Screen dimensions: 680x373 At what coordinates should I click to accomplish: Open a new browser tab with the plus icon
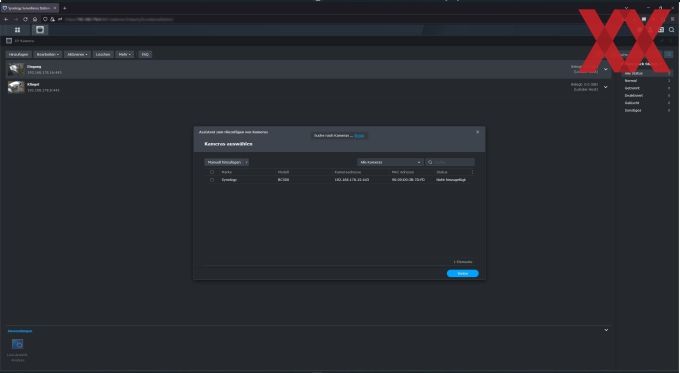click(x=65, y=8)
